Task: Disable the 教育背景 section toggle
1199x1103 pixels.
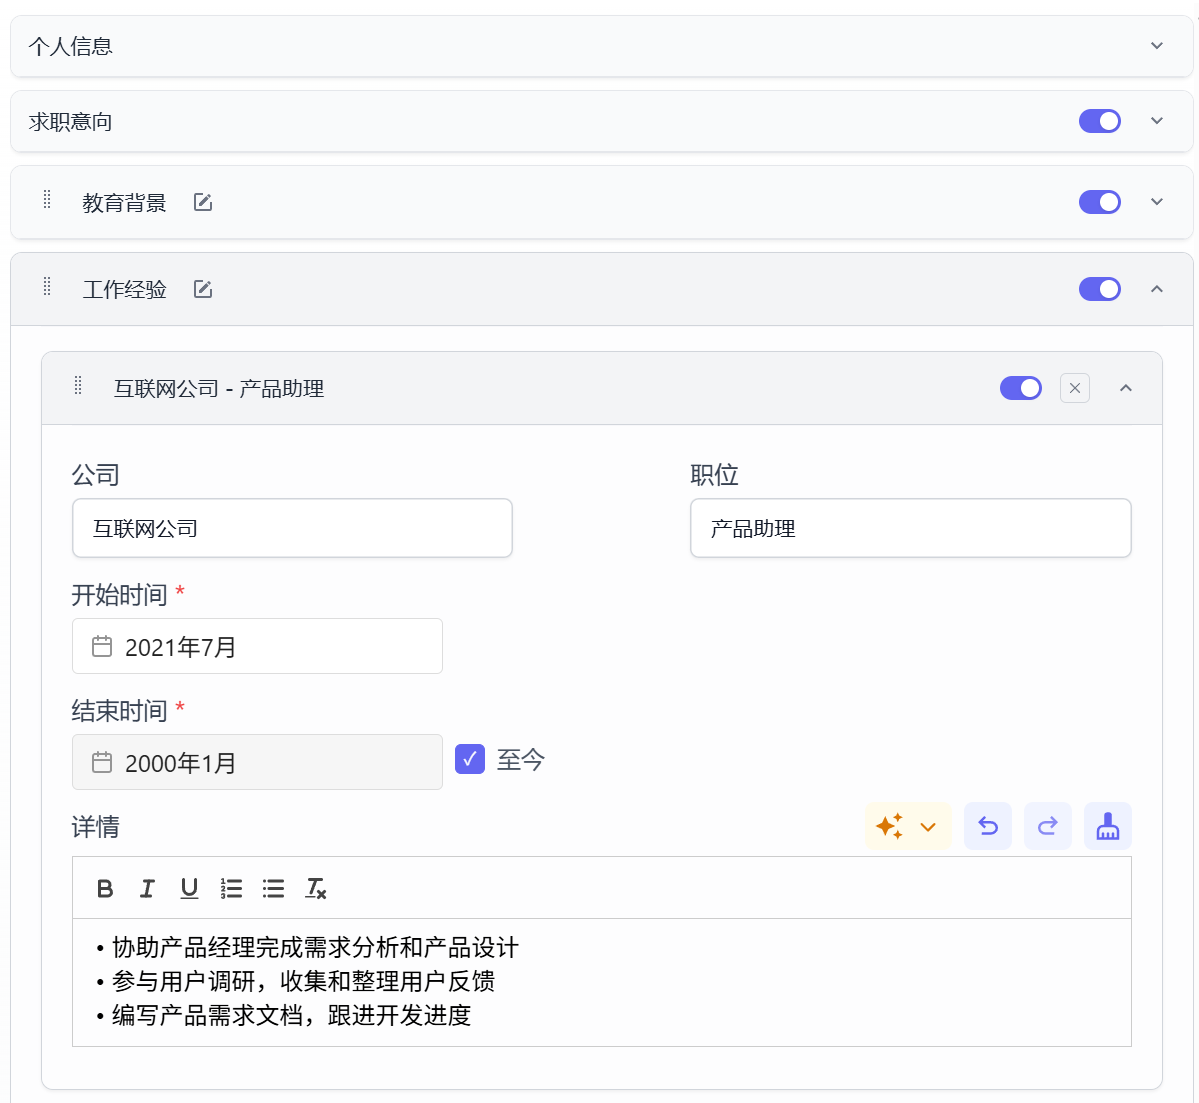Action: coord(1100,202)
